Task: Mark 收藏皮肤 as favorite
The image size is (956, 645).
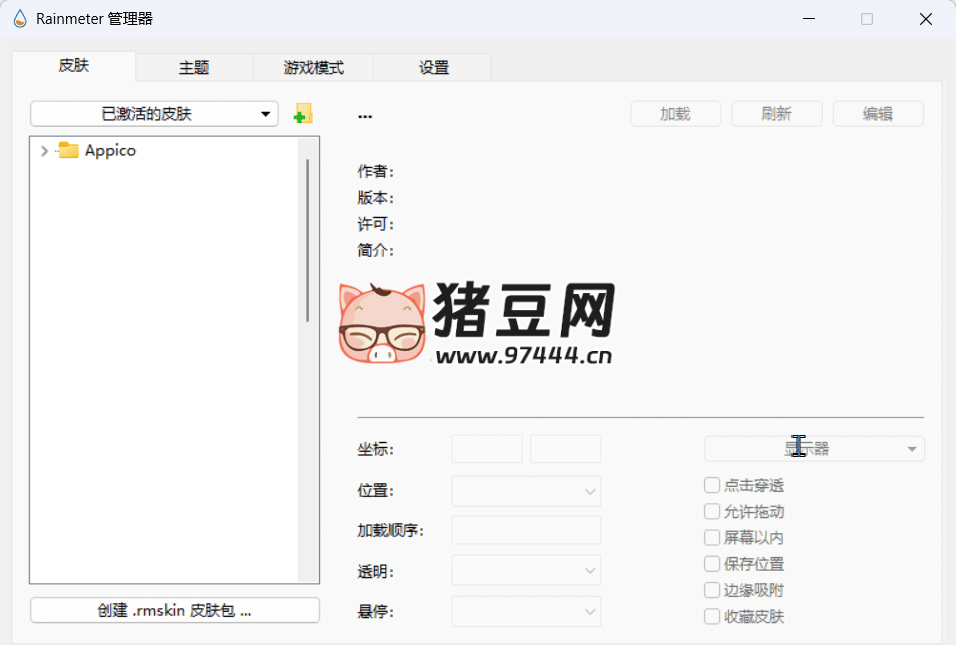Action: pyautogui.click(x=711, y=616)
